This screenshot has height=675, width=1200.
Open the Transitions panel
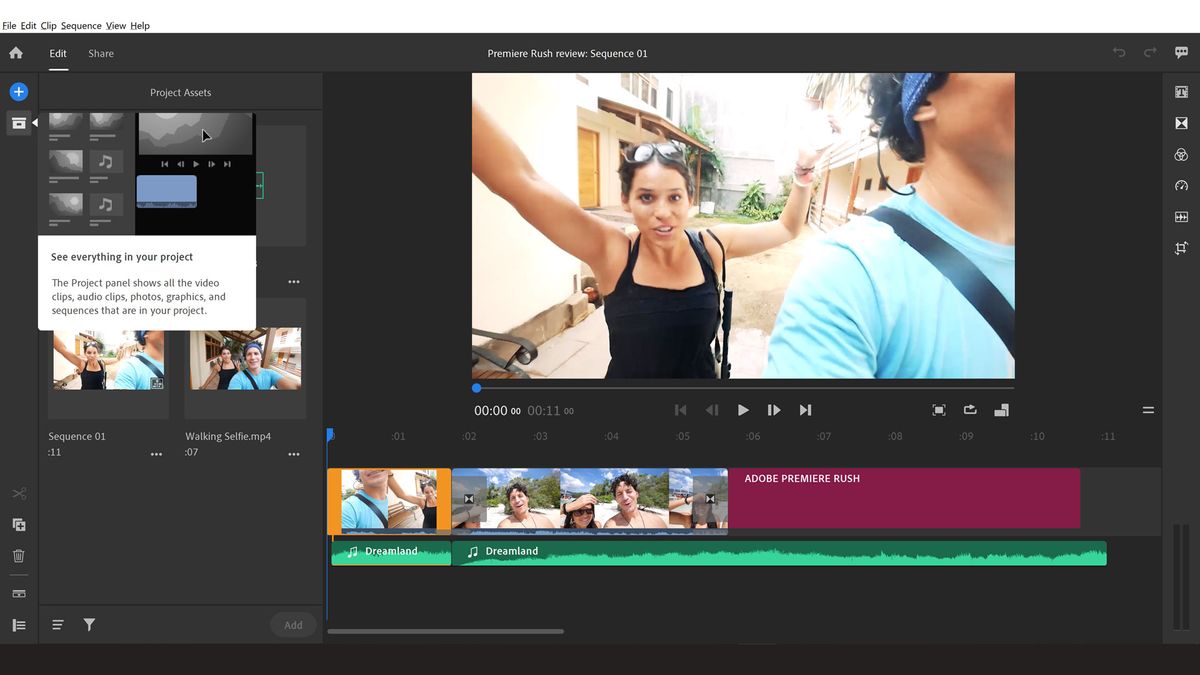pos(1181,123)
